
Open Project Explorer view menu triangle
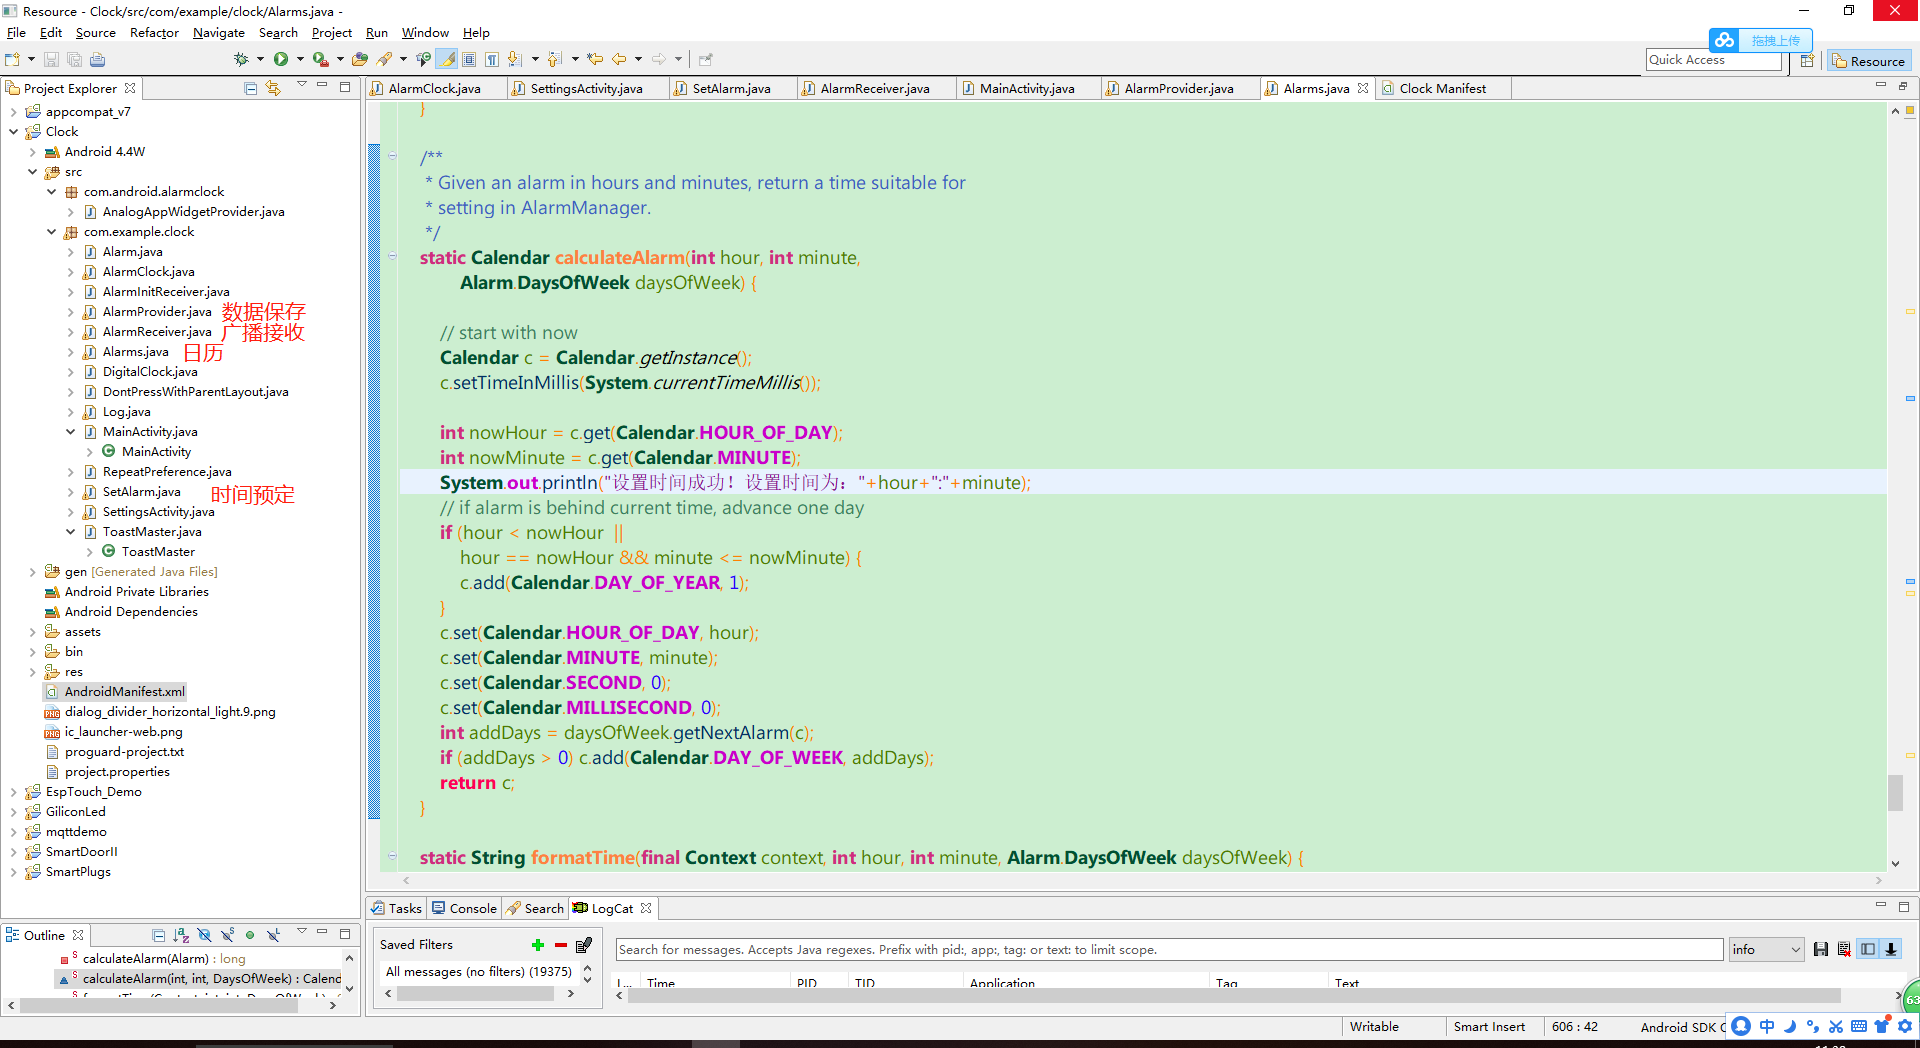pyautogui.click(x=301, y=86)
